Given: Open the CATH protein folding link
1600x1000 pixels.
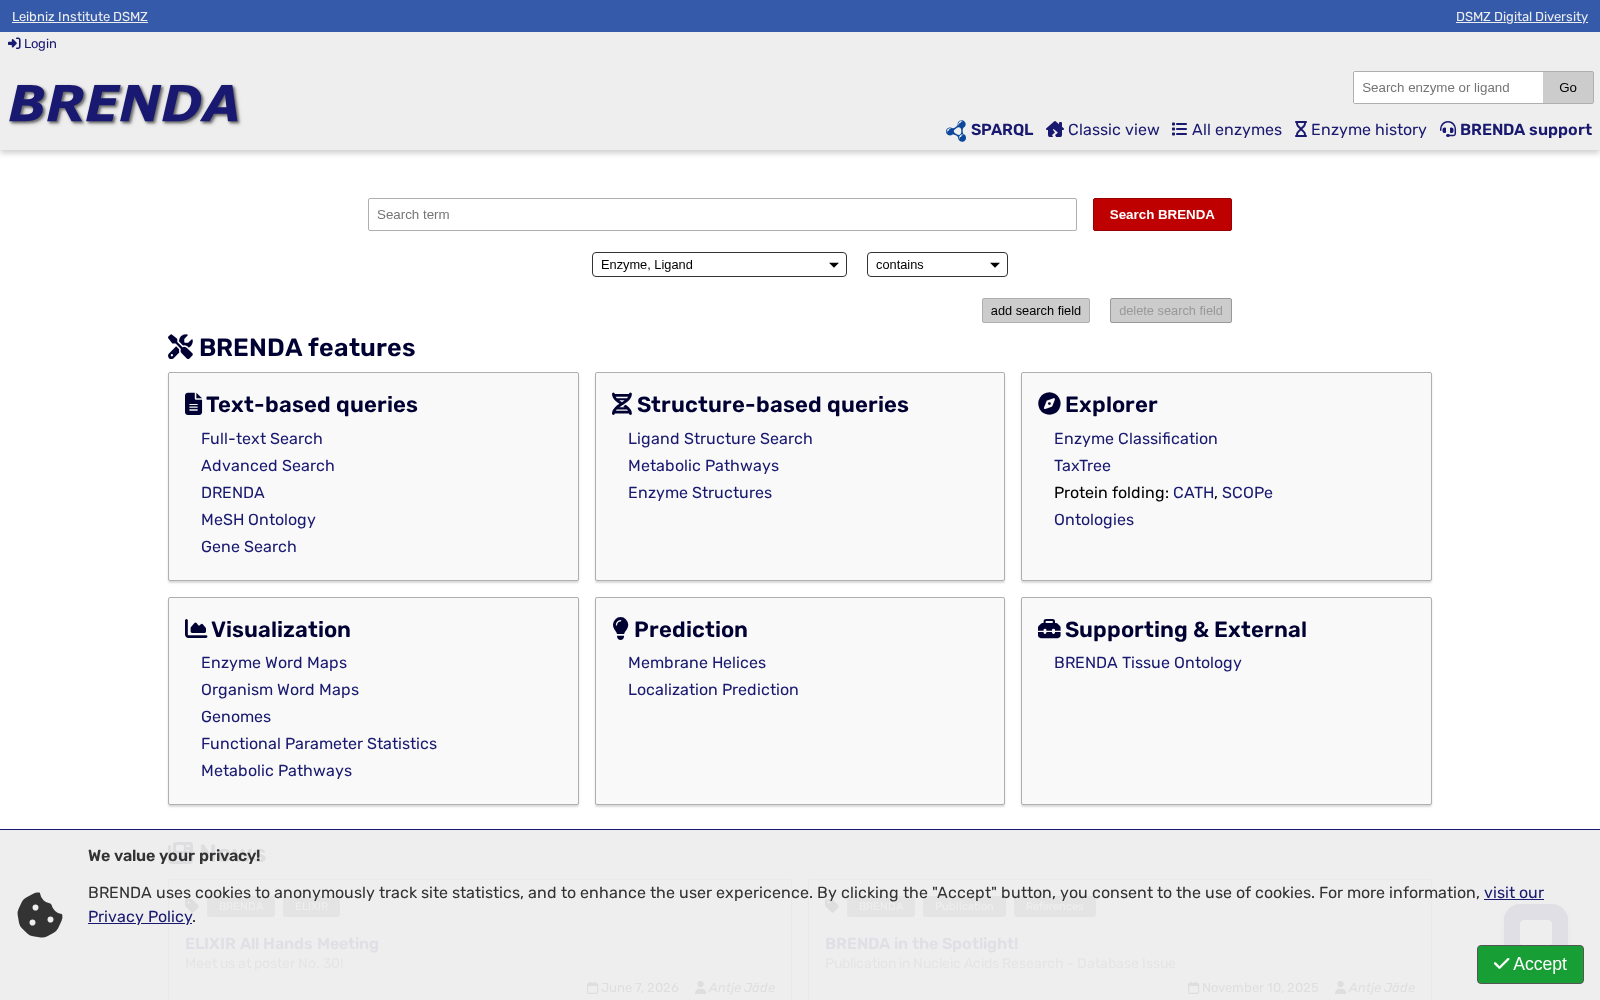Looking at the screenshot, I should click(x=1193, y=493).
